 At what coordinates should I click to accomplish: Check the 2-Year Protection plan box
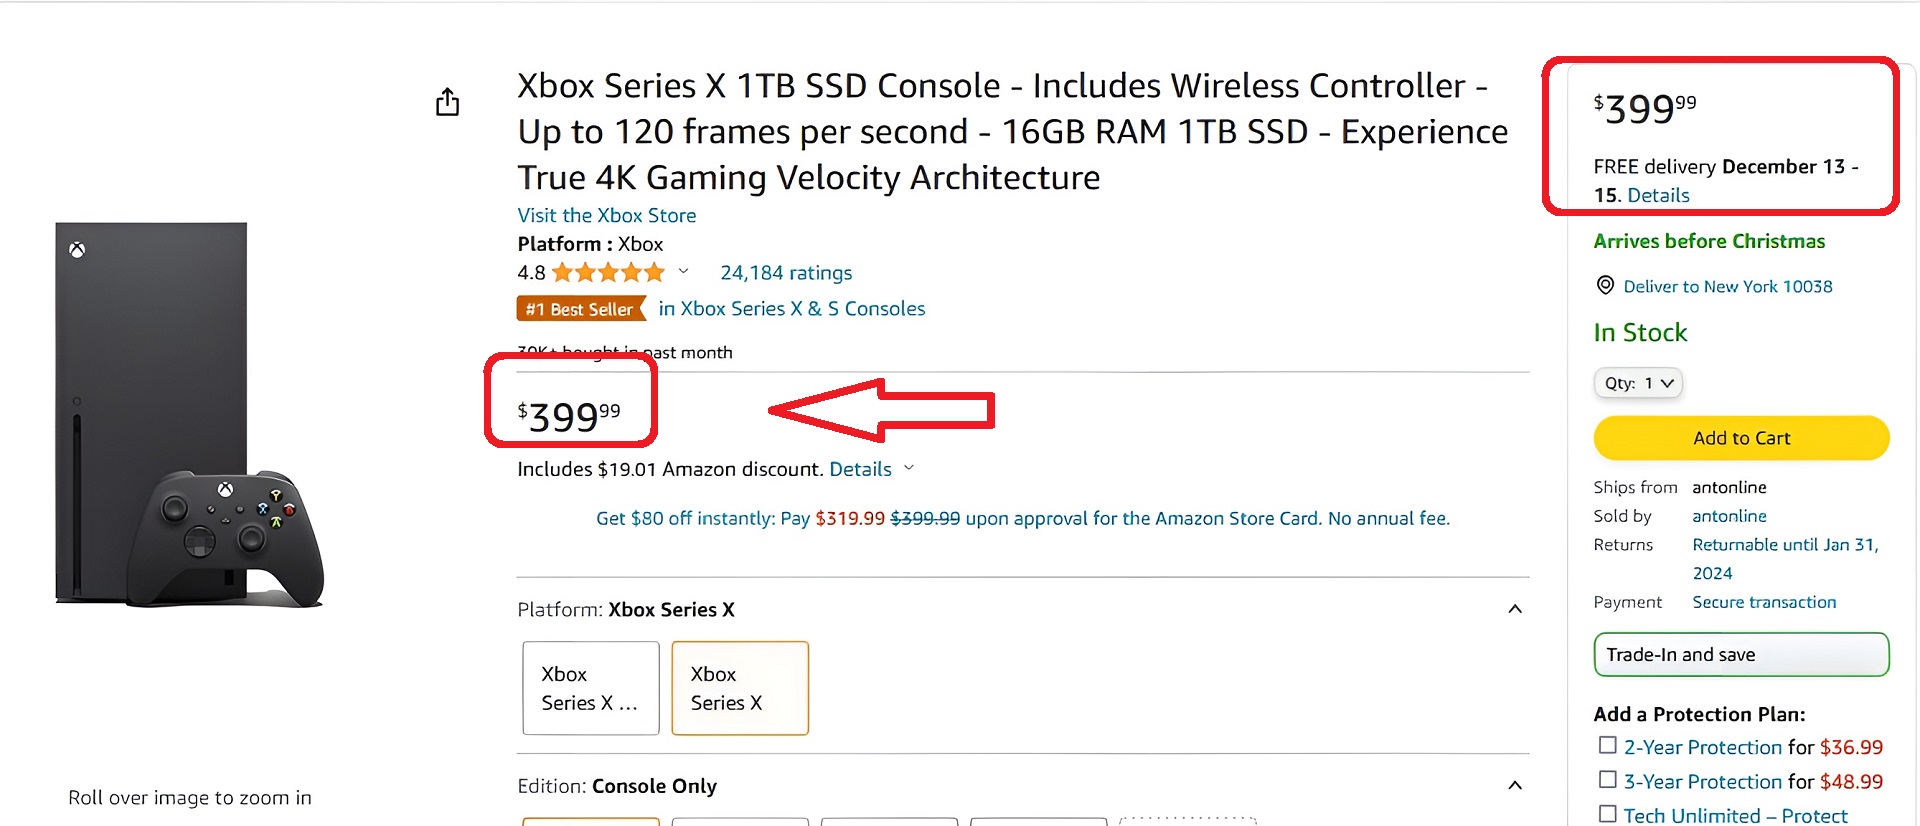point(1607,745)
